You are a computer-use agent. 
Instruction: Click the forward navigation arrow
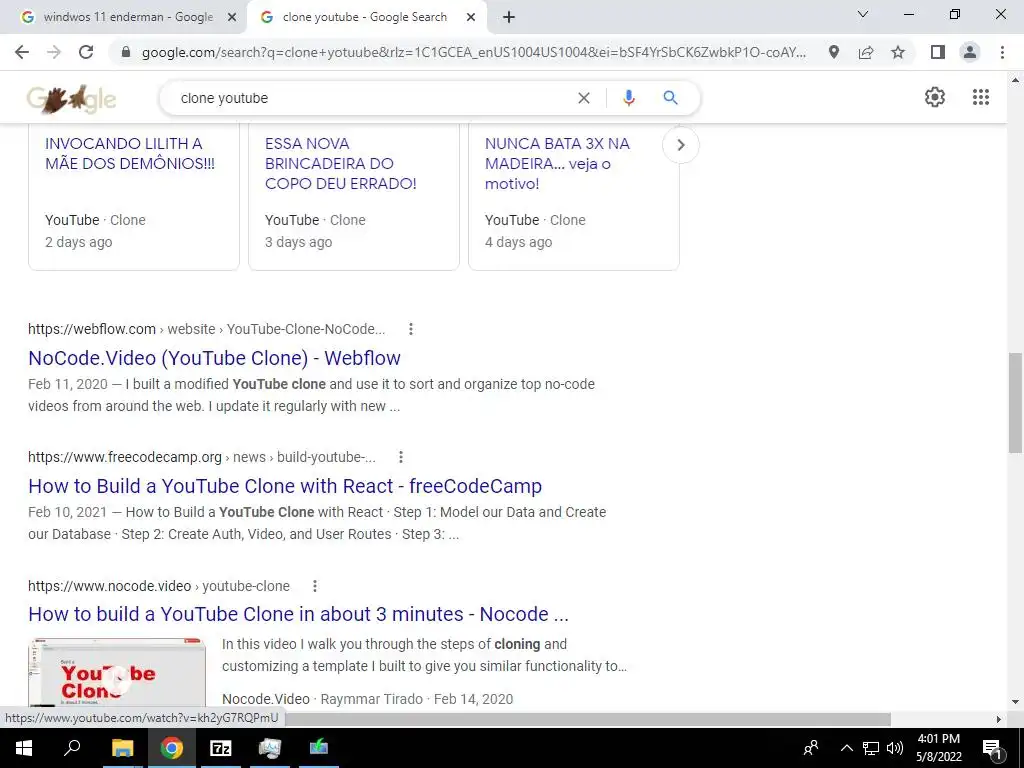coord(54,52)
